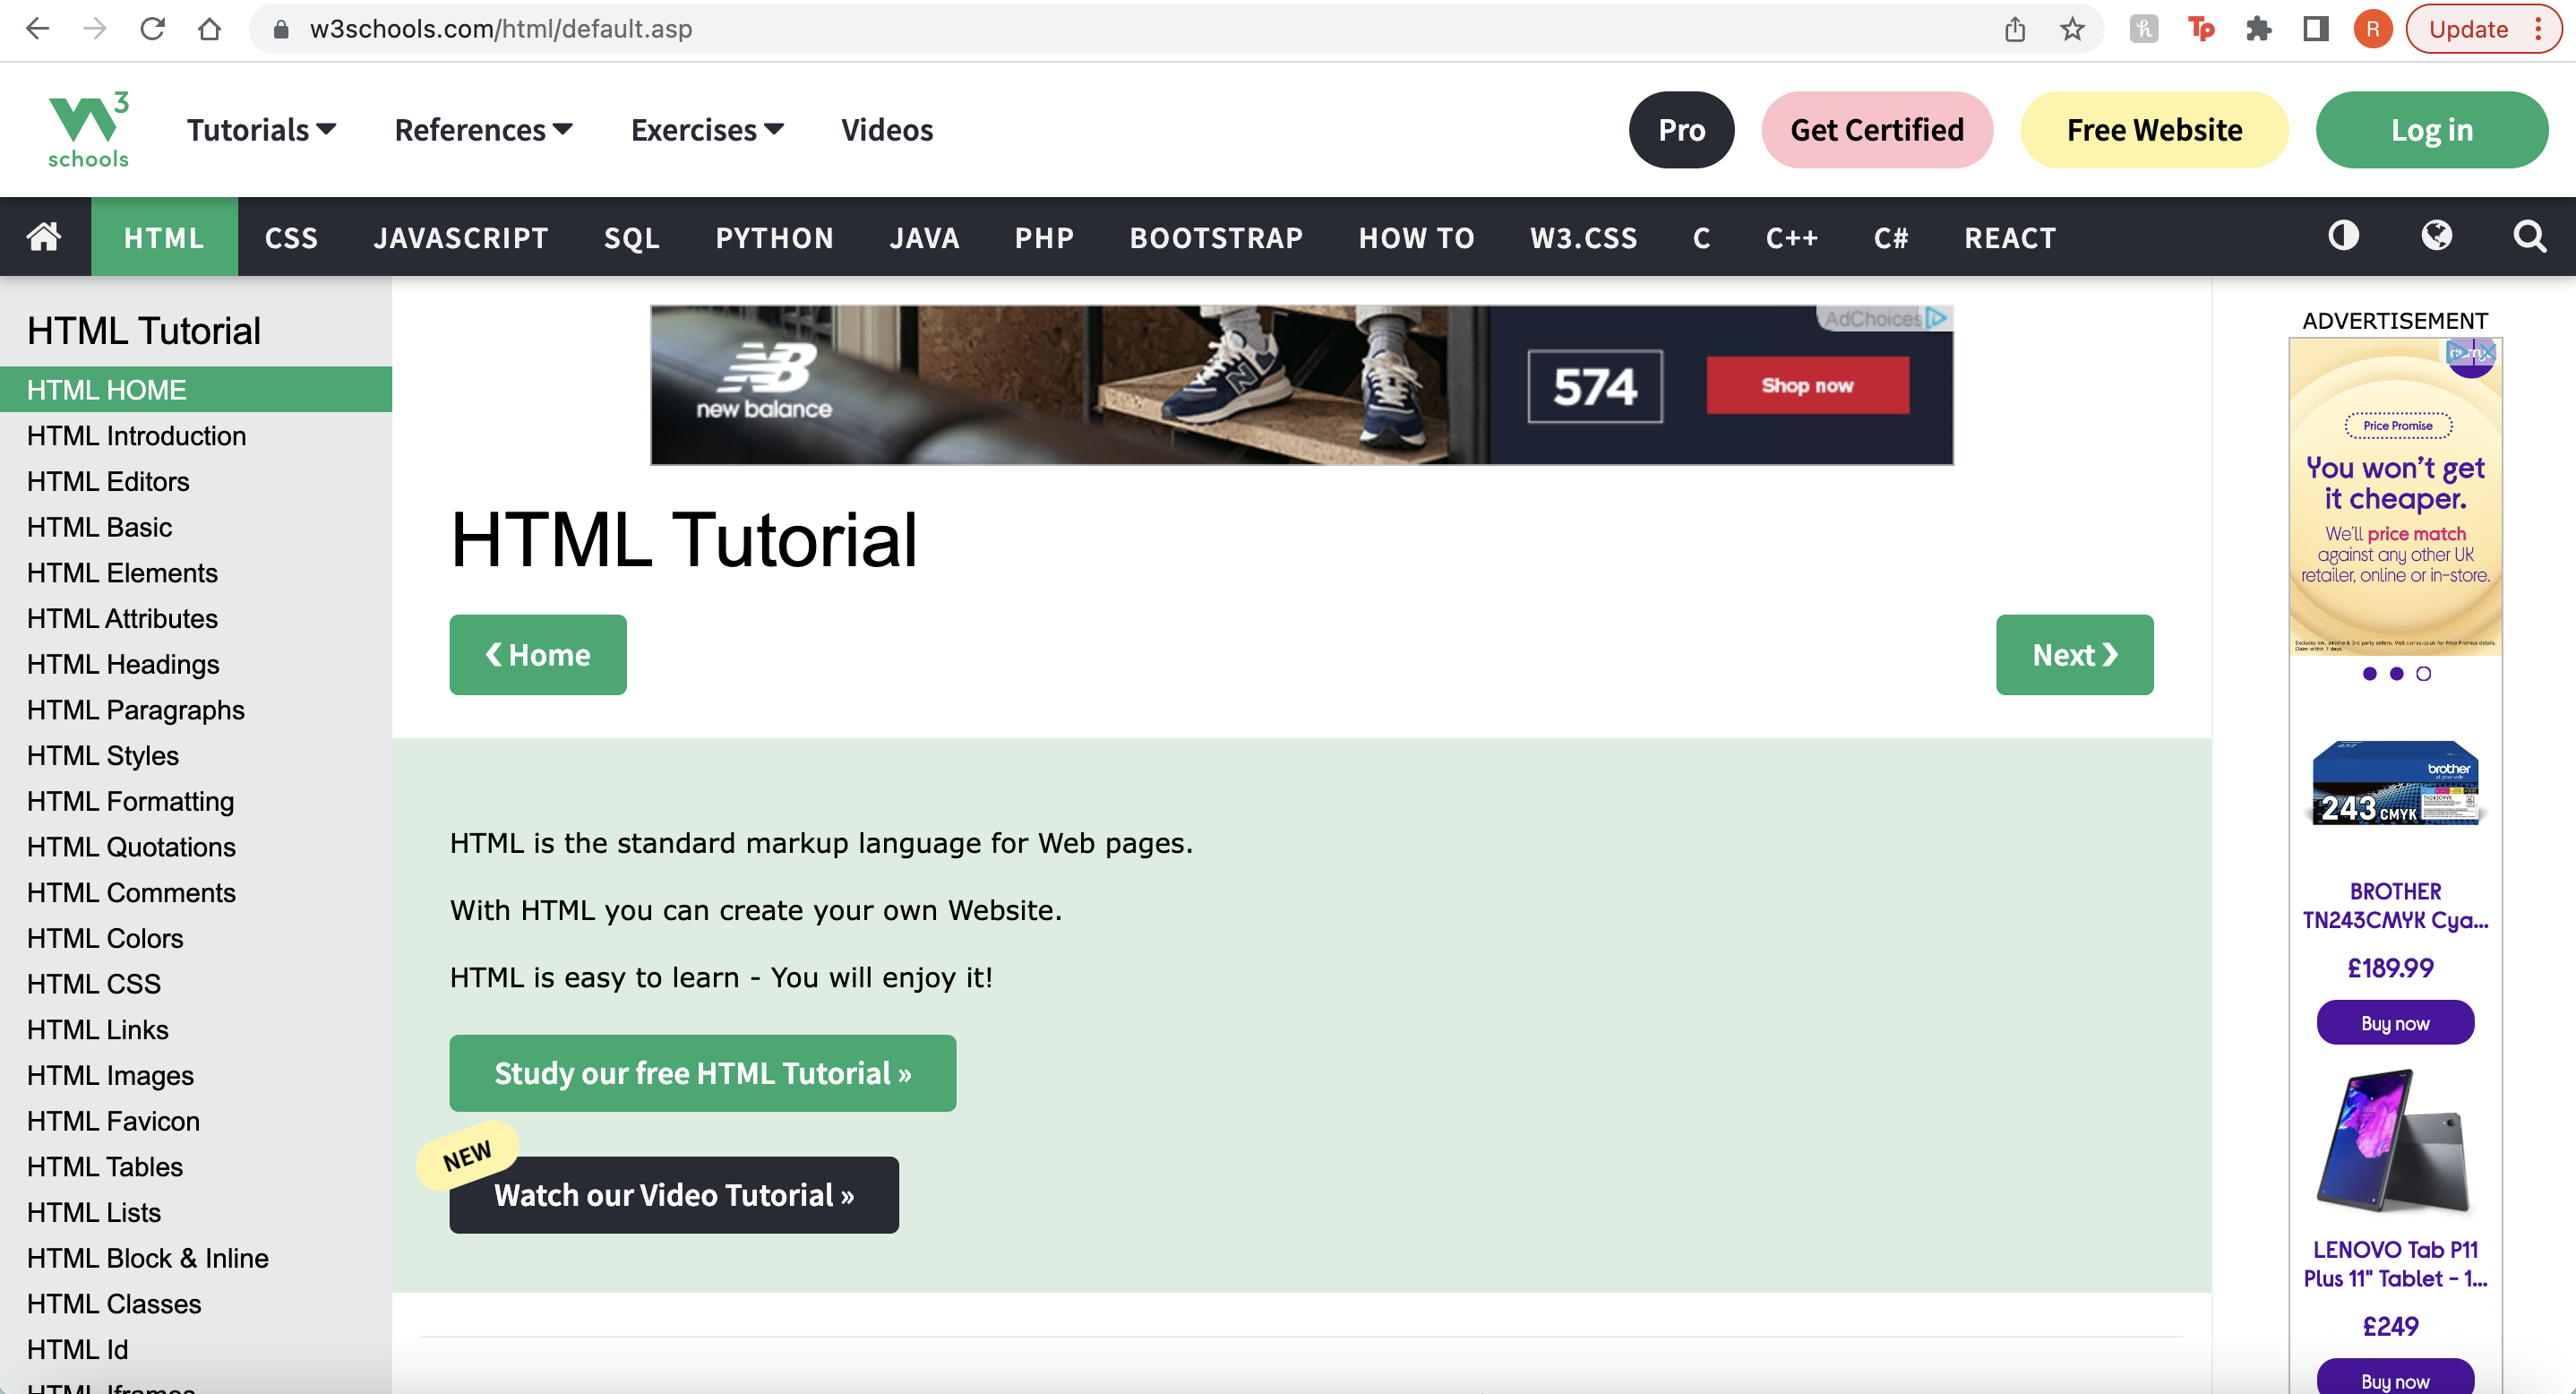This screenshot has width=2576, height=1394.
Task: Switch to the CSS tab
Action: point(291,237)
